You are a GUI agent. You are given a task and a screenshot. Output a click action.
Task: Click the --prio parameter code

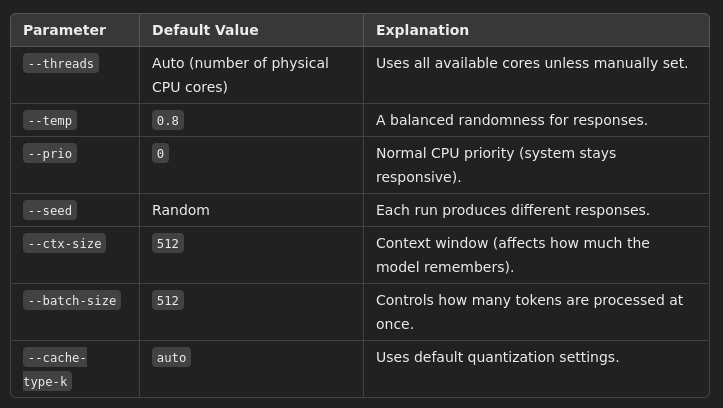pos(50,153)
